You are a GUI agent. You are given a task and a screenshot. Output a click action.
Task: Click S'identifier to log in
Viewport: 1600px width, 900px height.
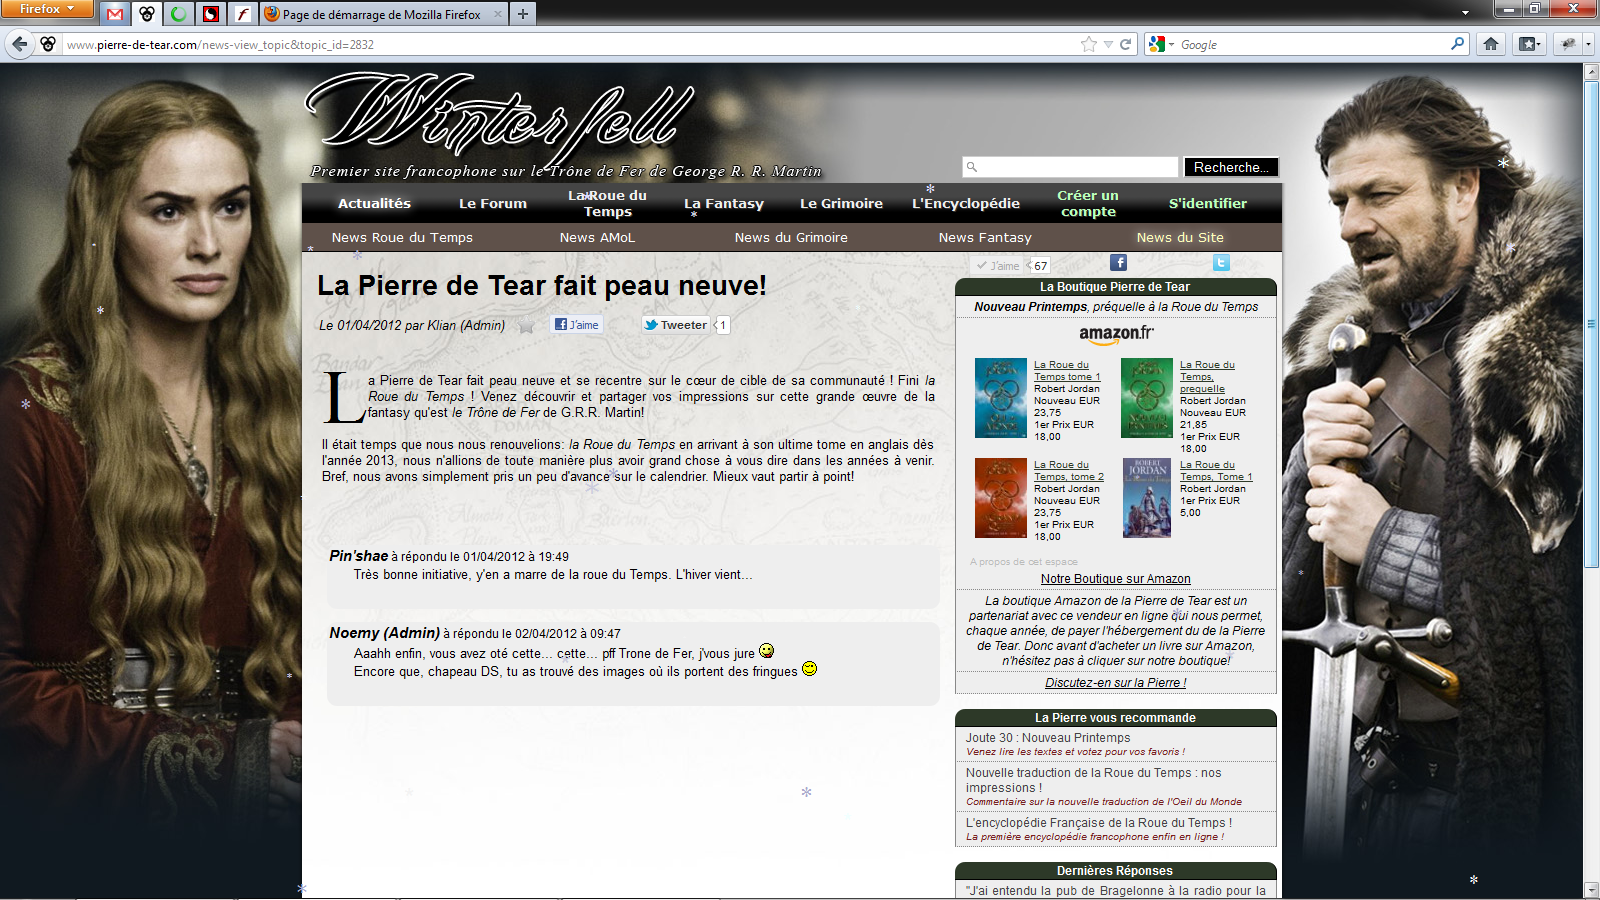(x=1208, y=203)
